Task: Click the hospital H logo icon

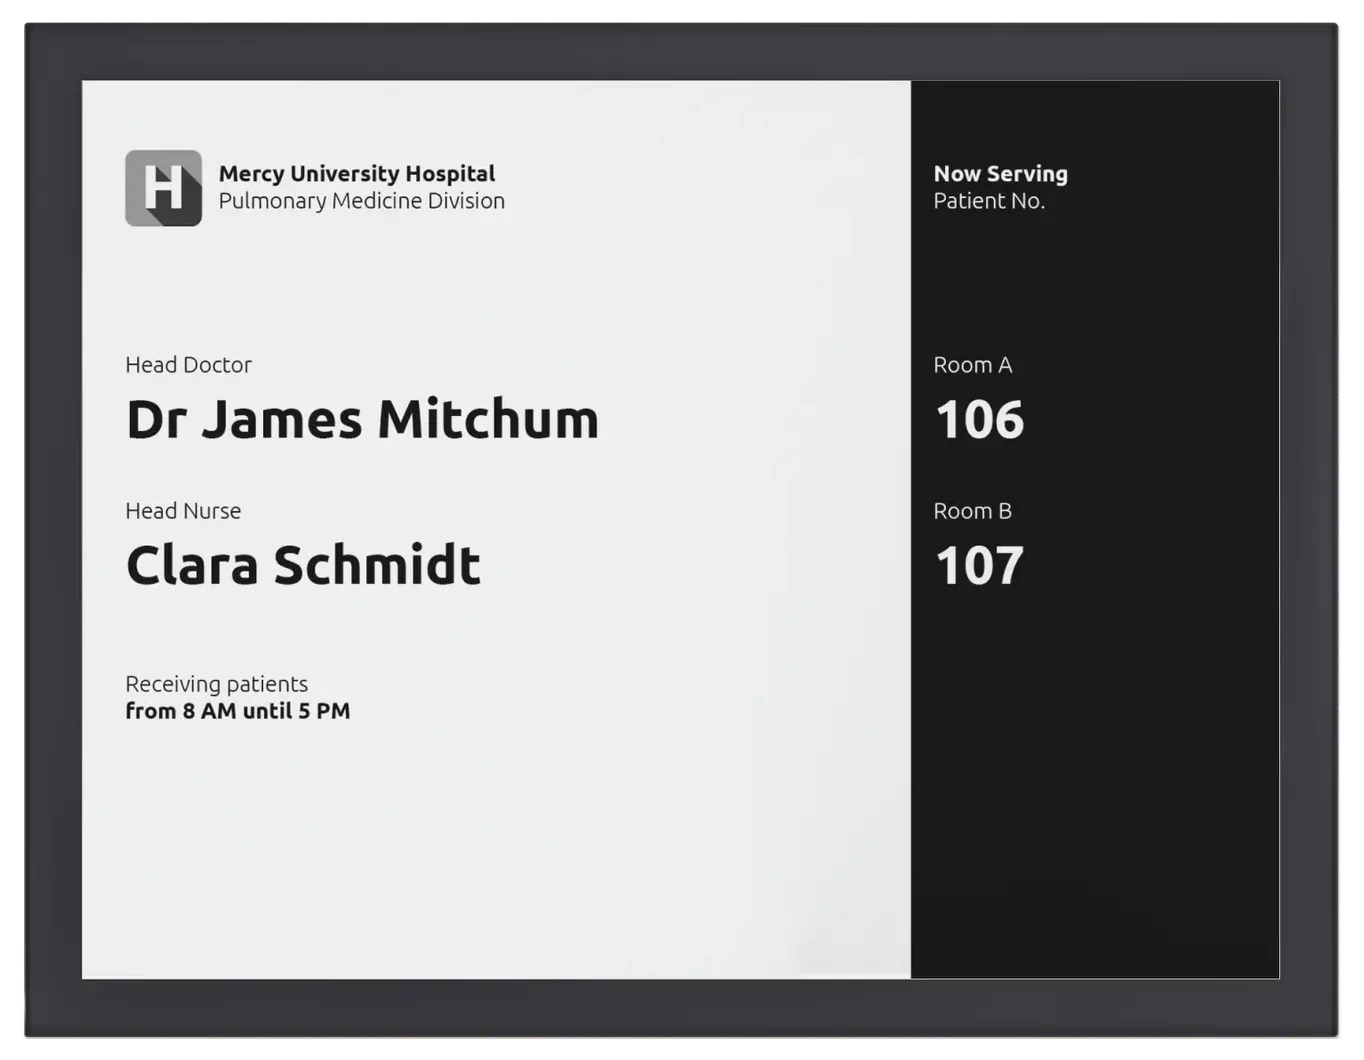Action: tap(163, 188)
